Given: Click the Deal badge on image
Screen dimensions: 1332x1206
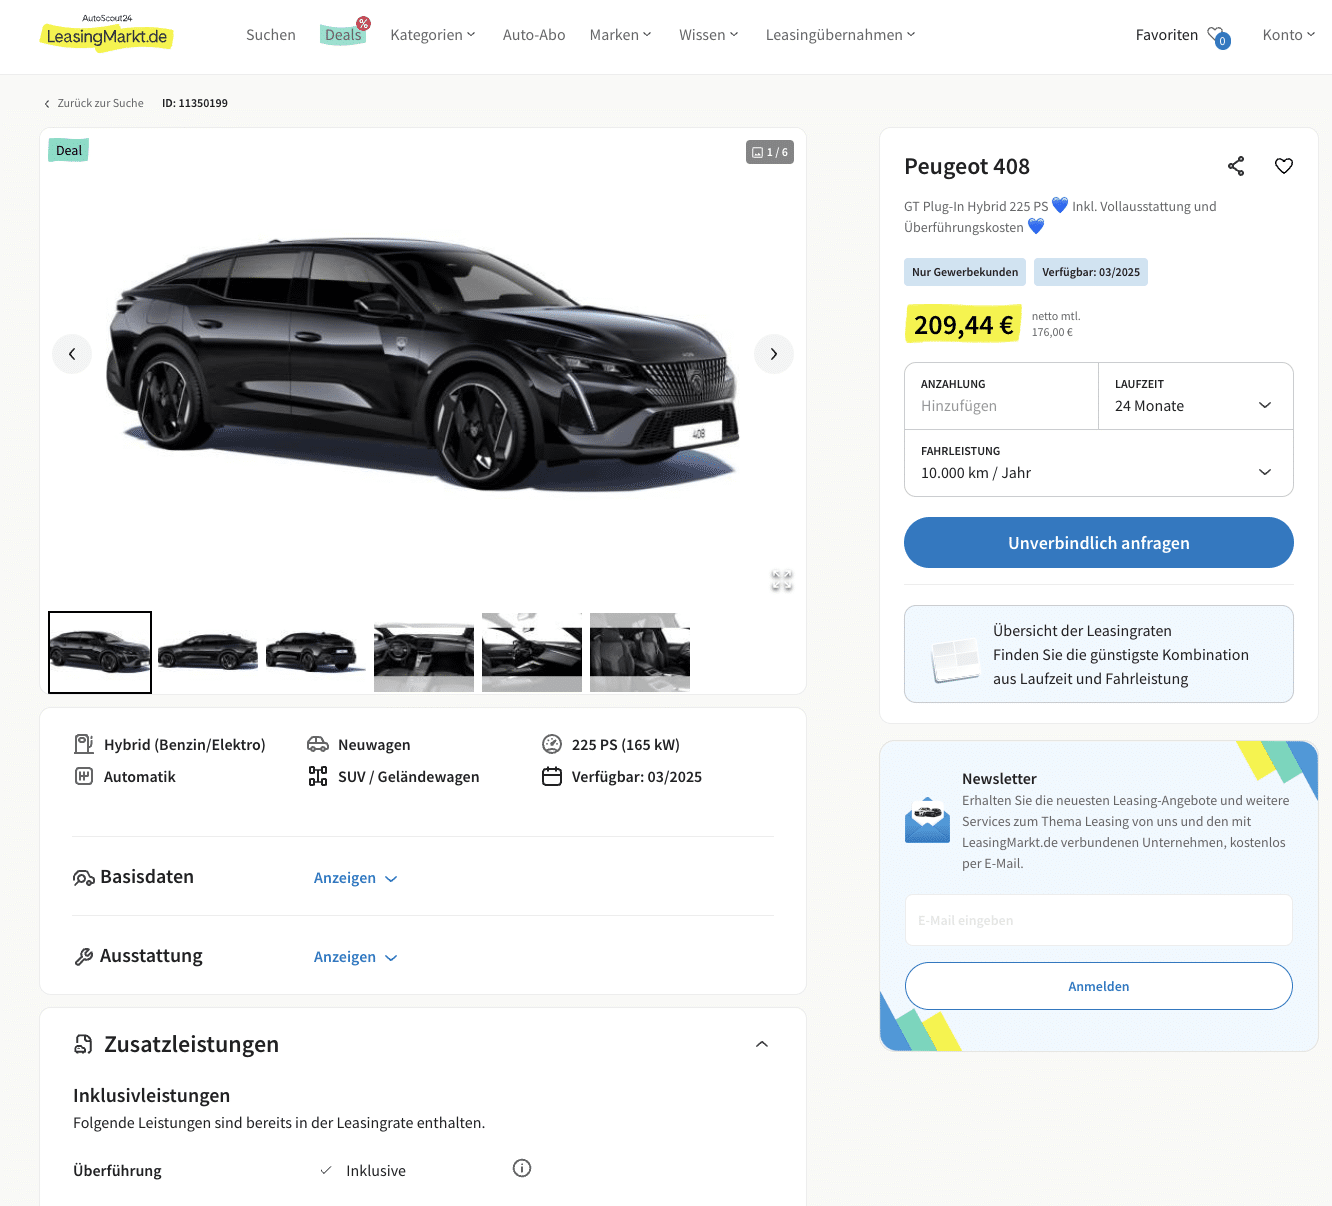Looking at the screenshot, I should coord(69,150).
